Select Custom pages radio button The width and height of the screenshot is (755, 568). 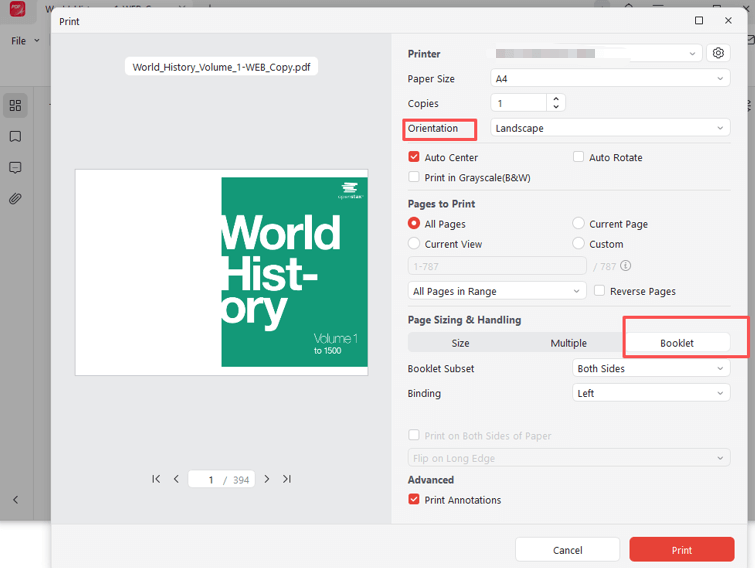(578, 244)
